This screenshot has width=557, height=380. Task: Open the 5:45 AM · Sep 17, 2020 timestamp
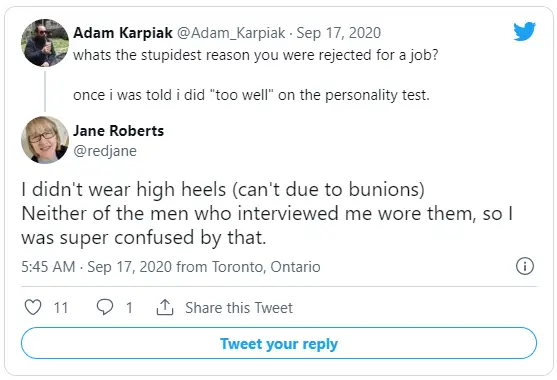click(x=96, y=267)
